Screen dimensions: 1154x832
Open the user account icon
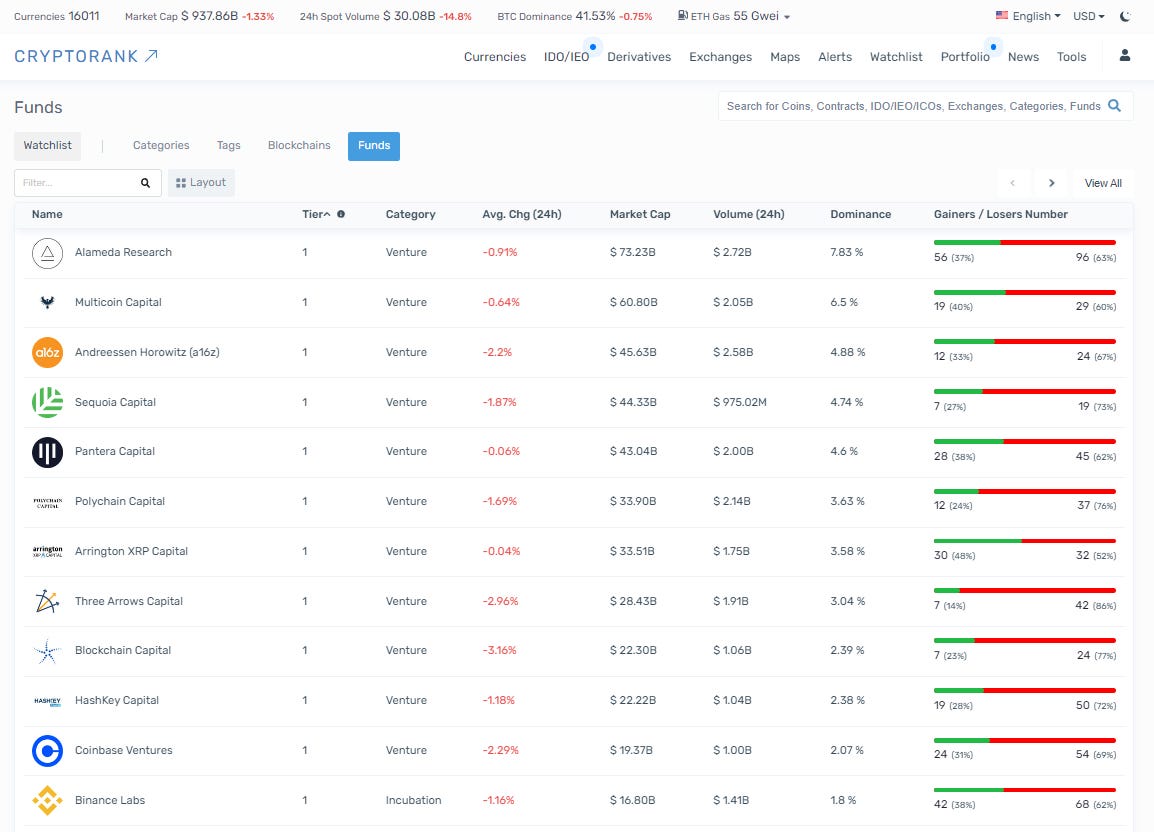tap(1125, 56)
